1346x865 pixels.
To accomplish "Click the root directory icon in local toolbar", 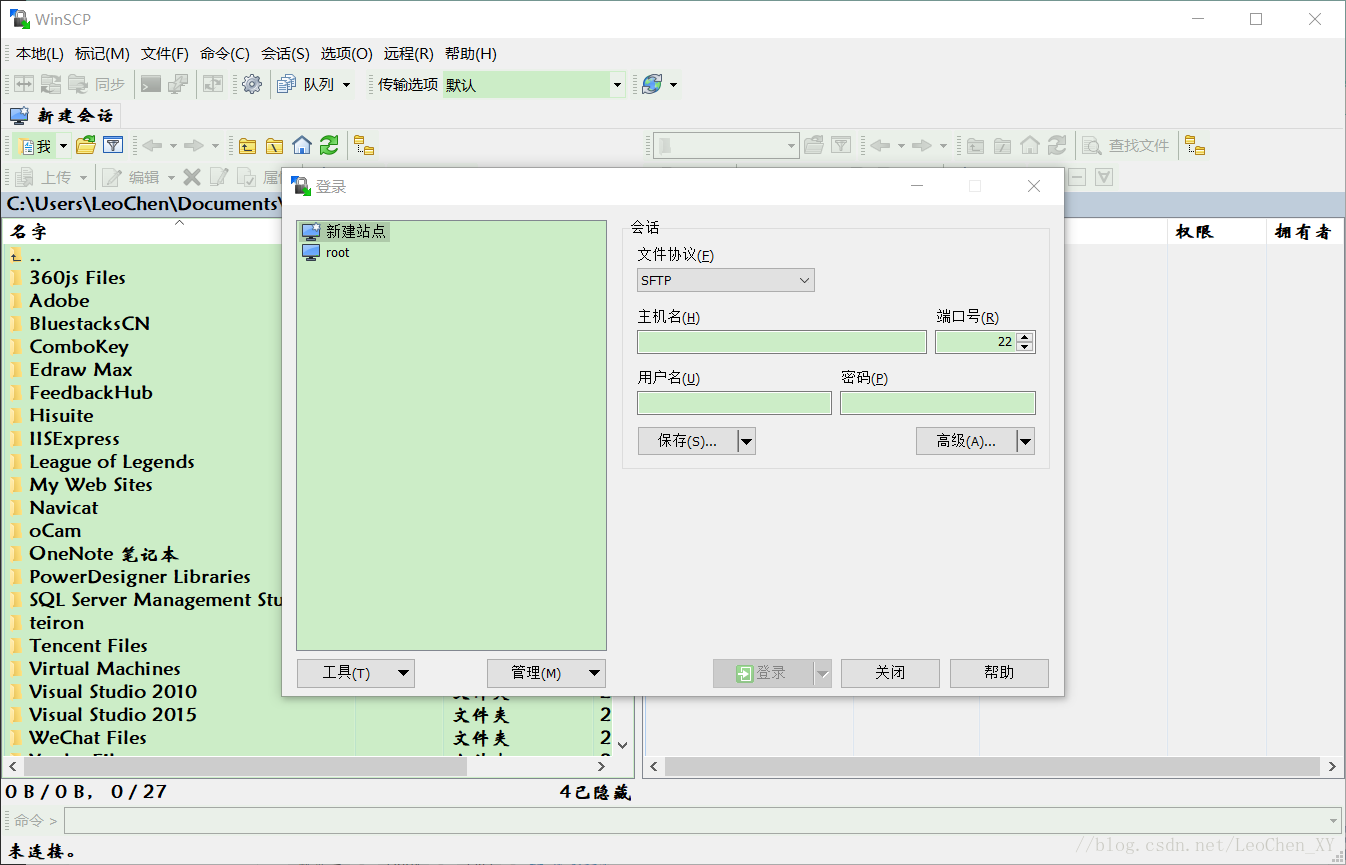I will pos(274,145).
